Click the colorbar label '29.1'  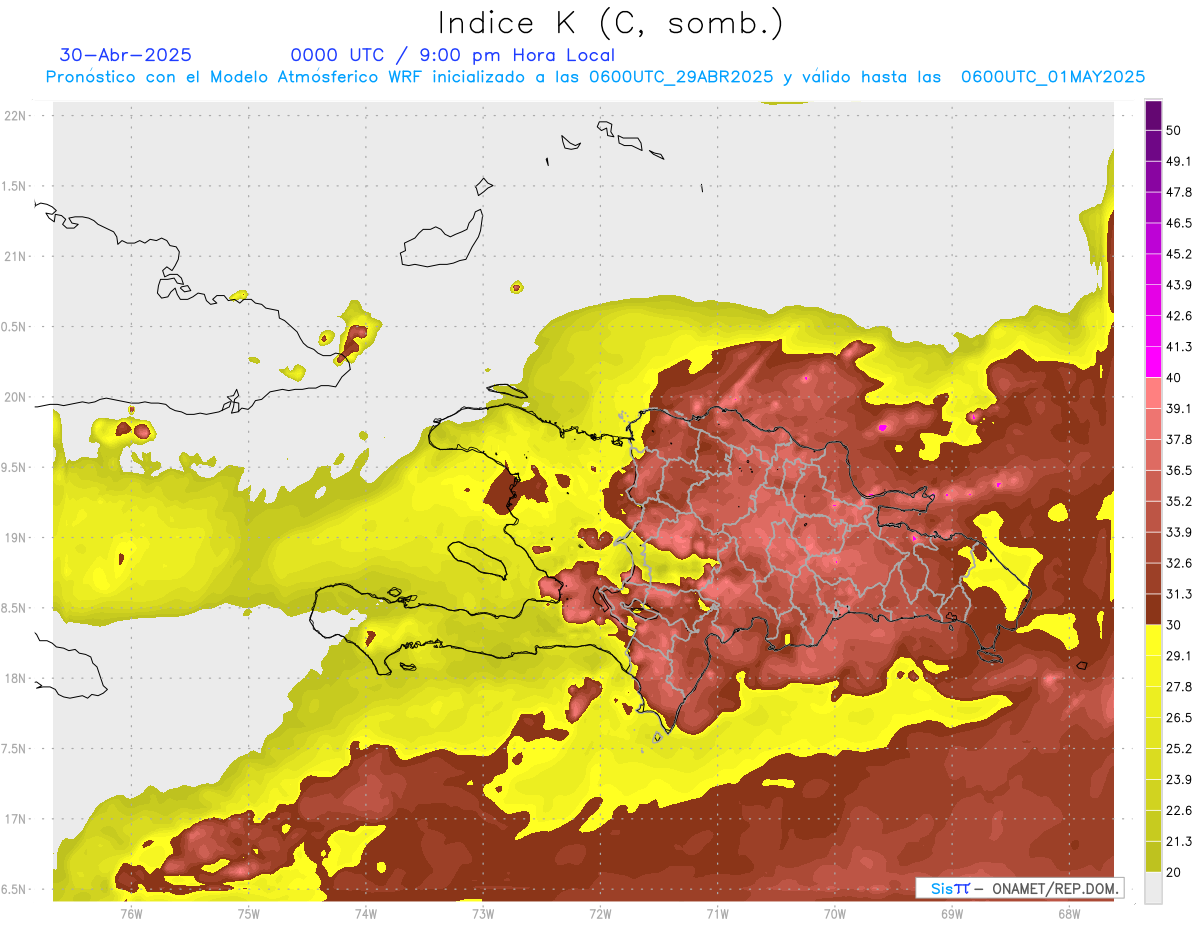1179,656
